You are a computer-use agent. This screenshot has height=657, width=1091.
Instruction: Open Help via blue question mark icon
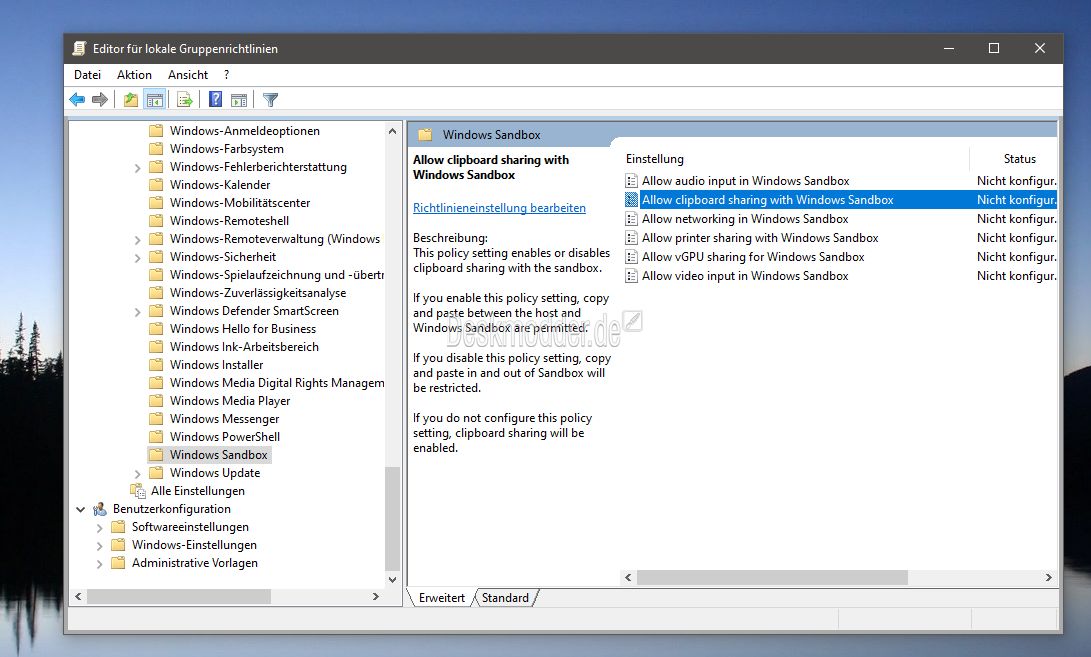click(x=215, y=100)
